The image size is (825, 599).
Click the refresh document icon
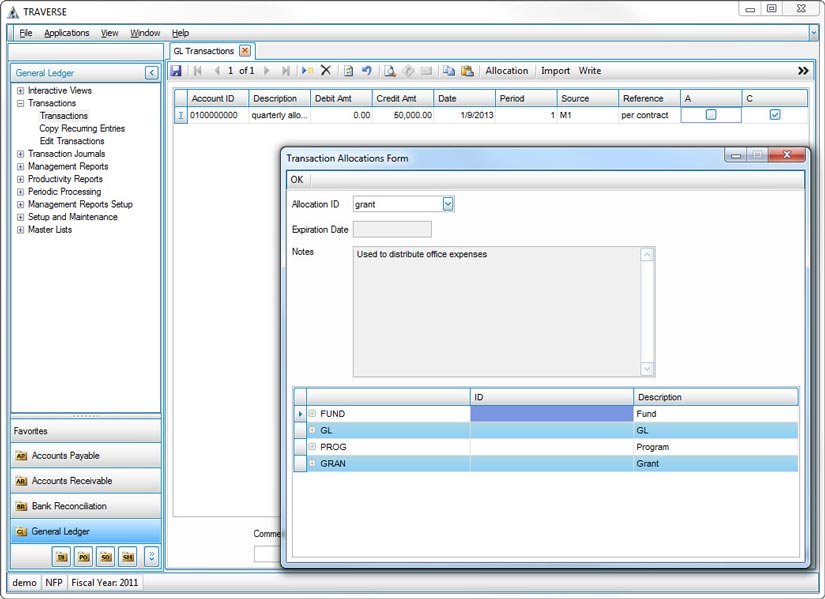tap(348, 71)
